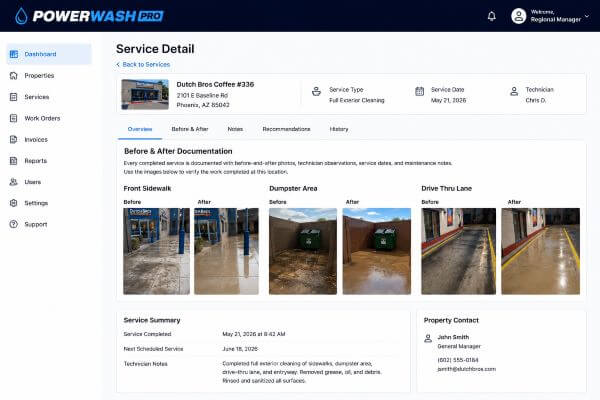
Task: Click the Support question mark icon
Action: click(14, 224)
